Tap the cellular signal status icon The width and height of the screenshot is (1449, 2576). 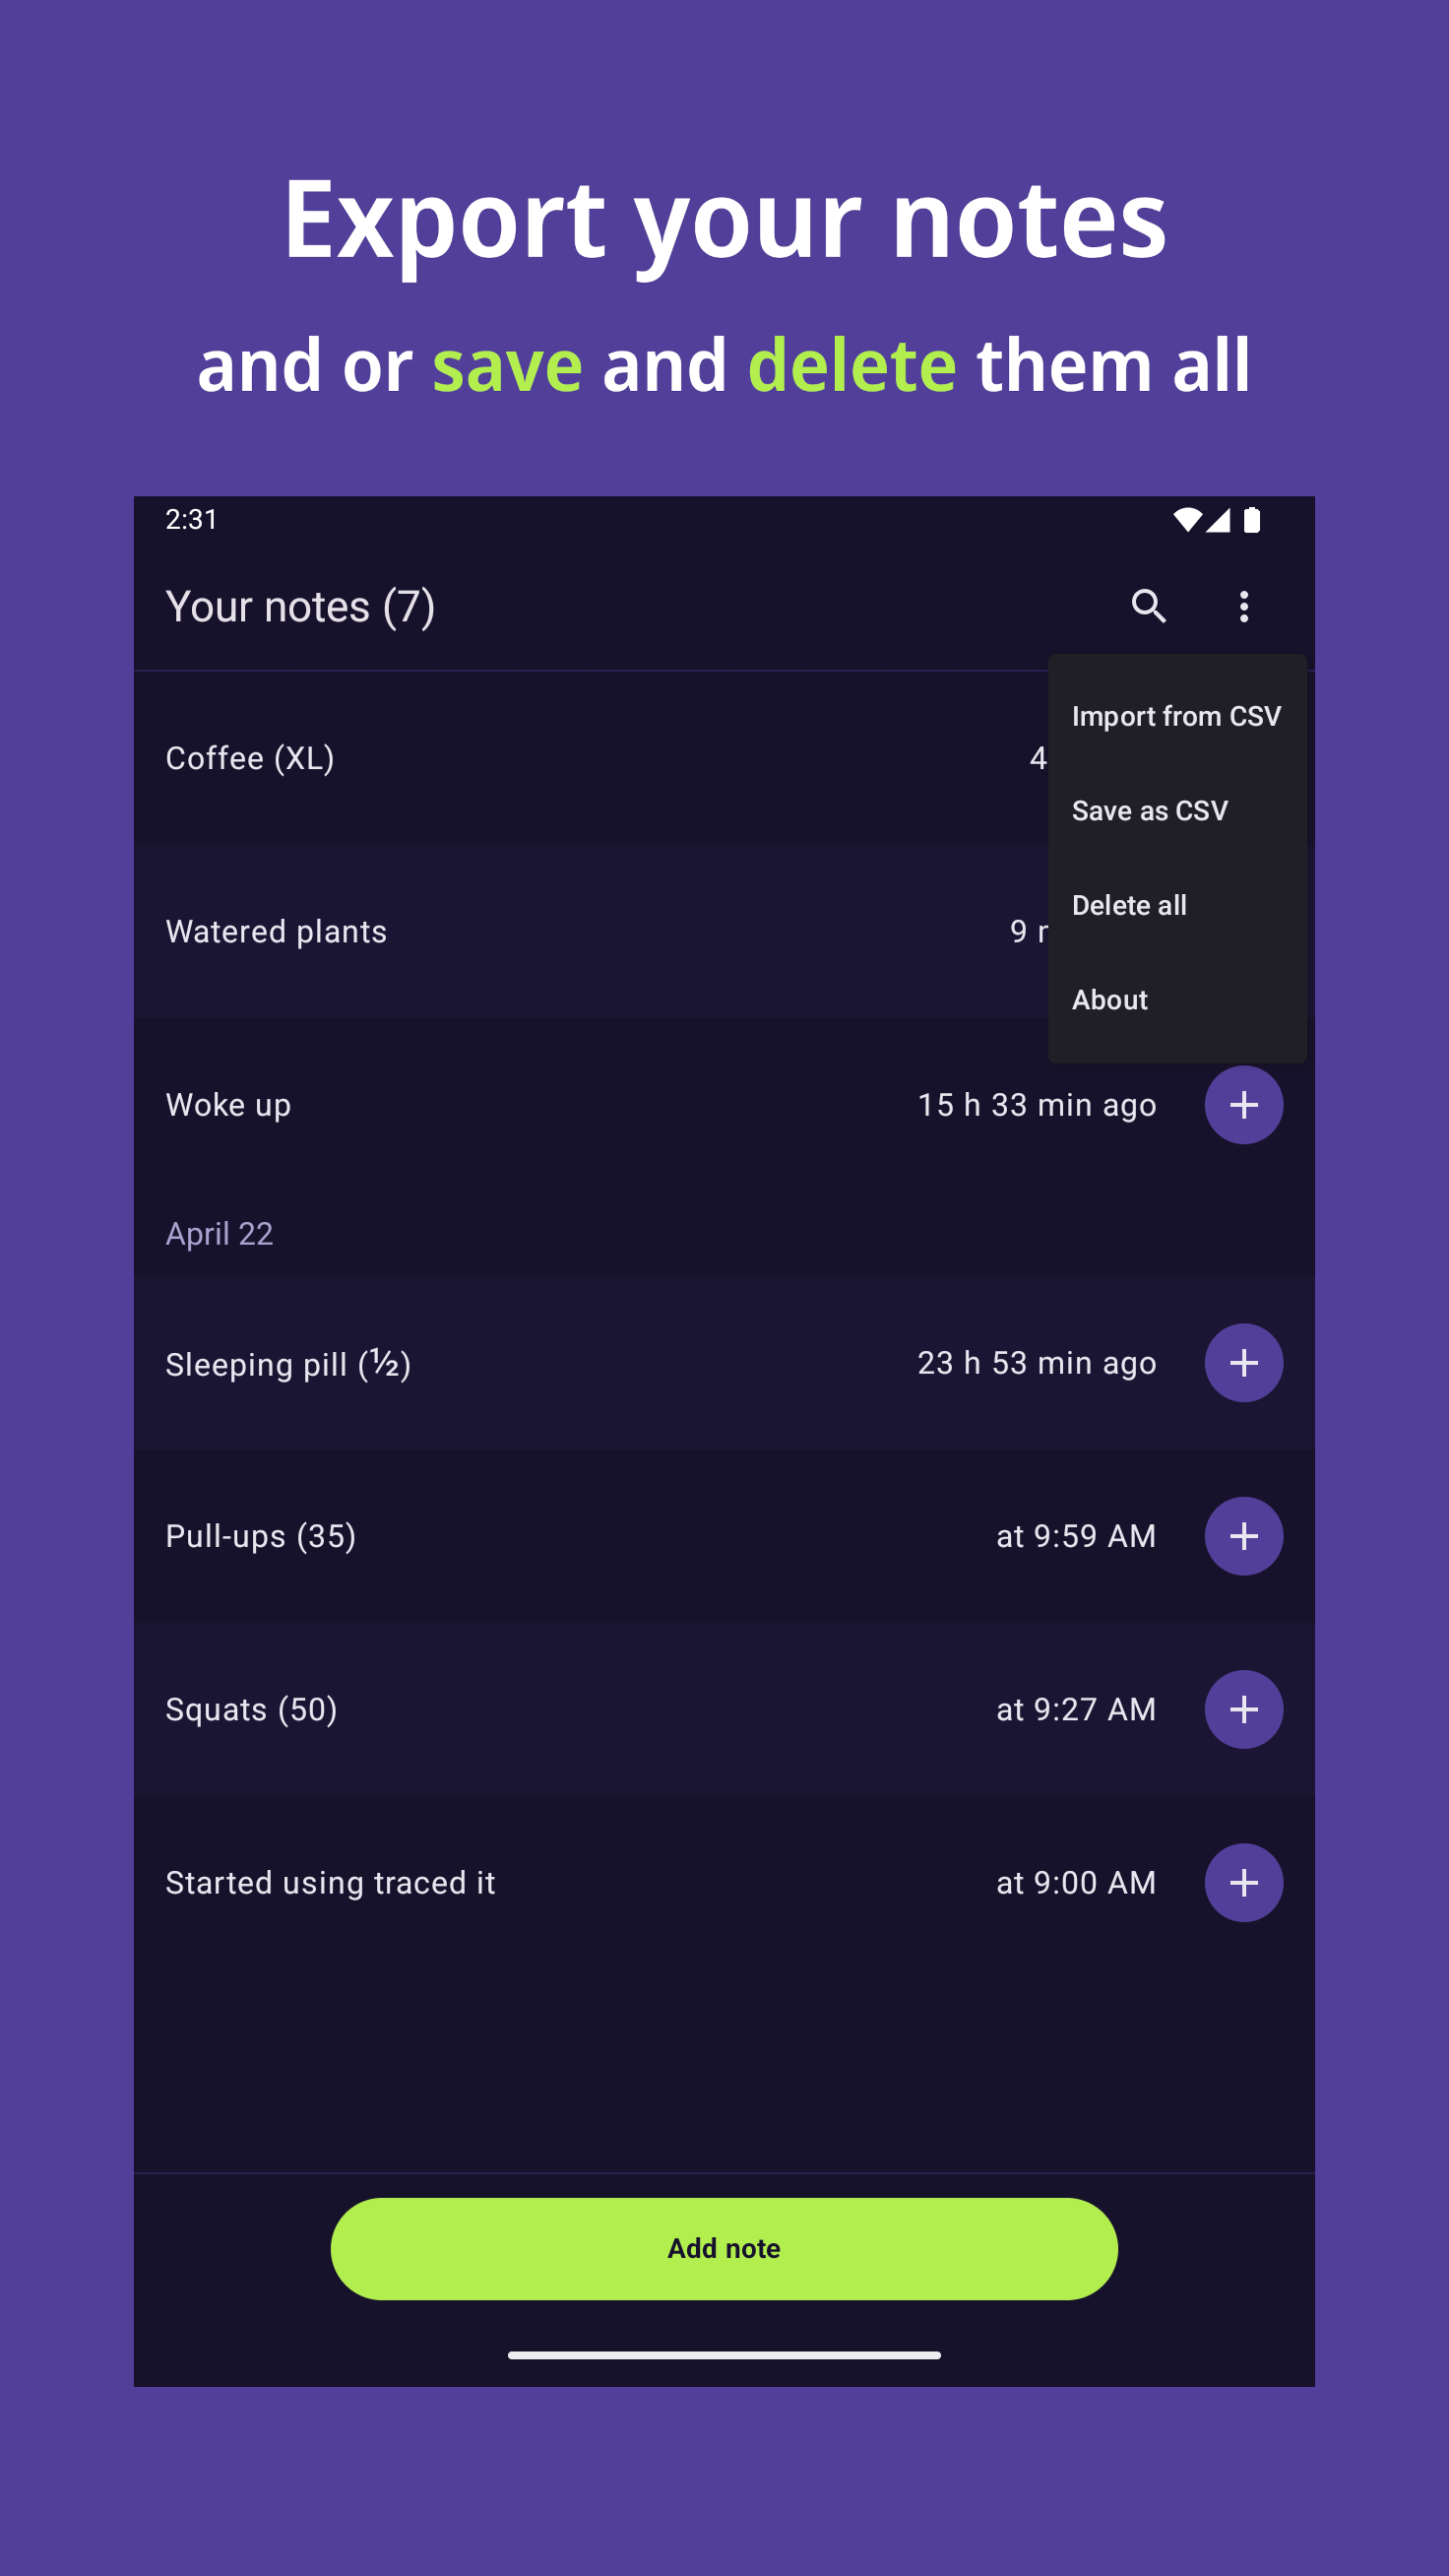coord(1218,520)
